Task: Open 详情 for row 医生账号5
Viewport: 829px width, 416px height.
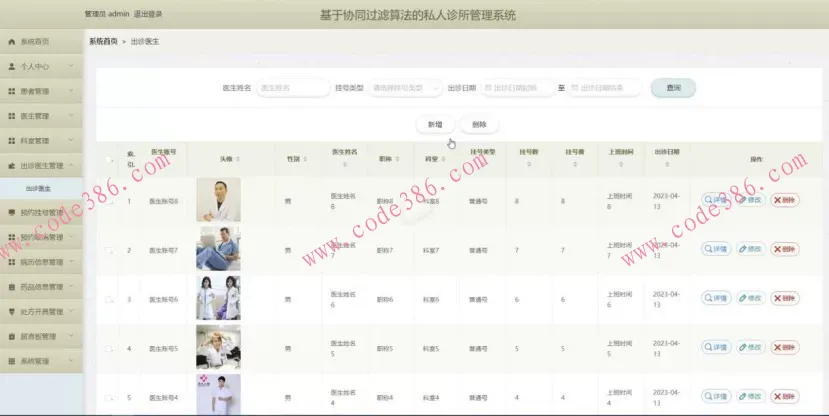Action: coord(716,347)
